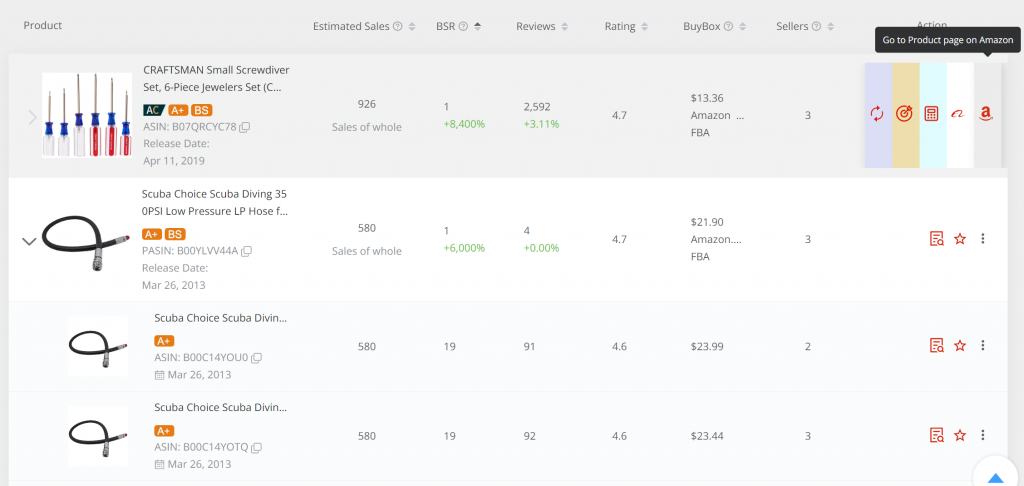The width and height of the screenshot is (1024, 486).
Task: Open three-dot menu for B00C14YOTQ row
Action: pyautogui.click(x=983, y=435)
